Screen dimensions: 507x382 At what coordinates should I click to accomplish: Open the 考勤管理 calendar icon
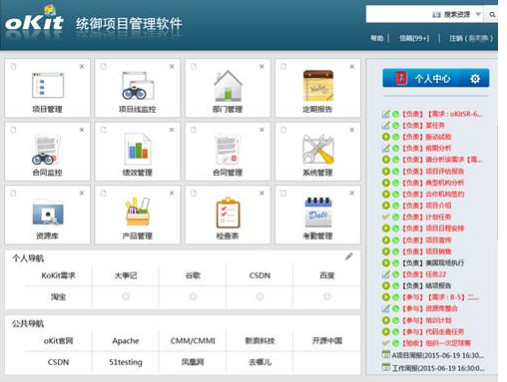pos(318,212)
